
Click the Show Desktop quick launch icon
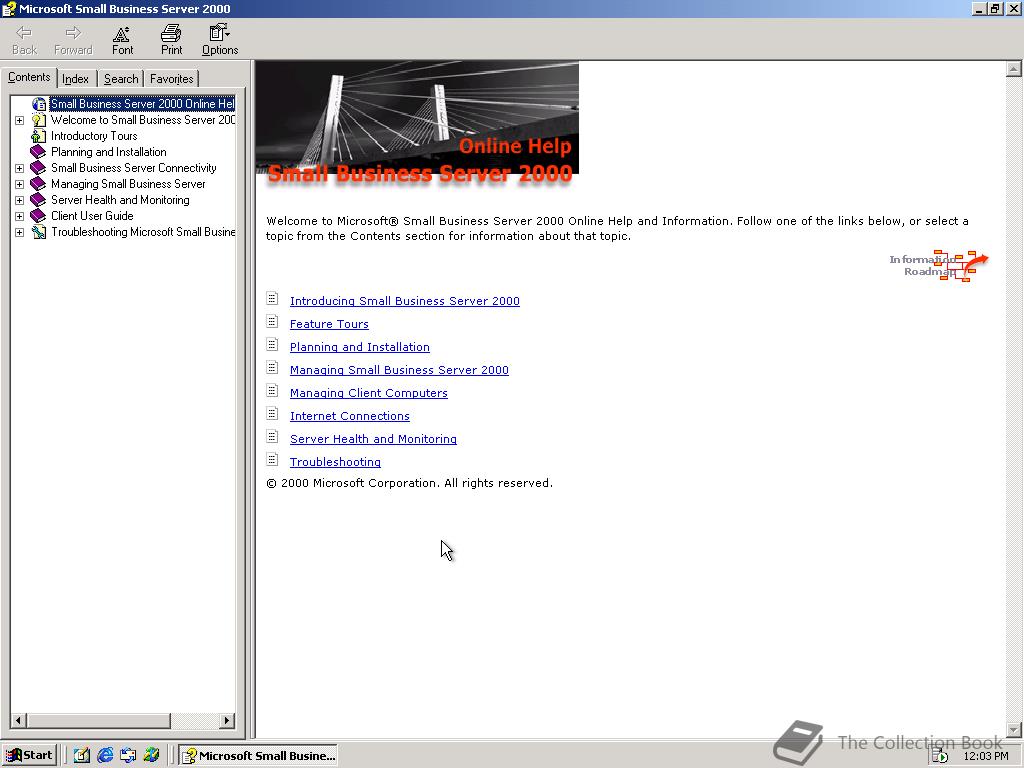point(82,756)
